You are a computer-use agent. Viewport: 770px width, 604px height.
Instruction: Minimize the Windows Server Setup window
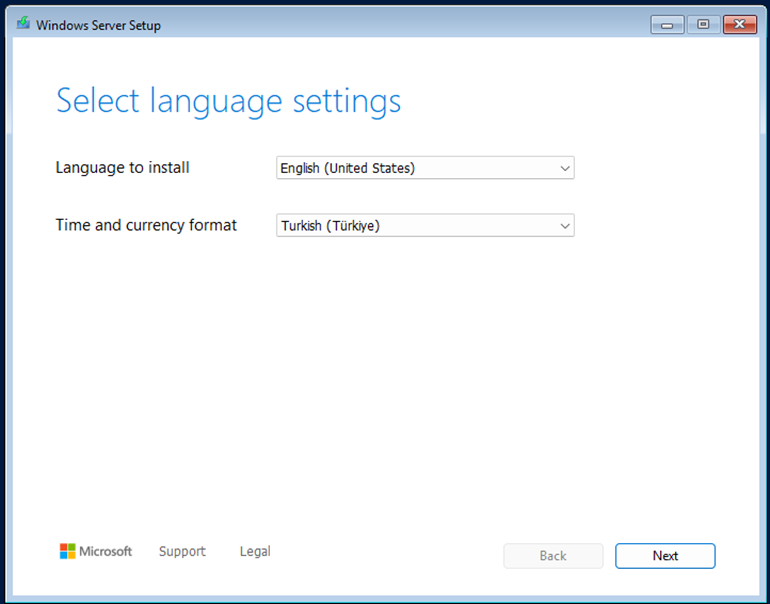[x=667, y=25]
